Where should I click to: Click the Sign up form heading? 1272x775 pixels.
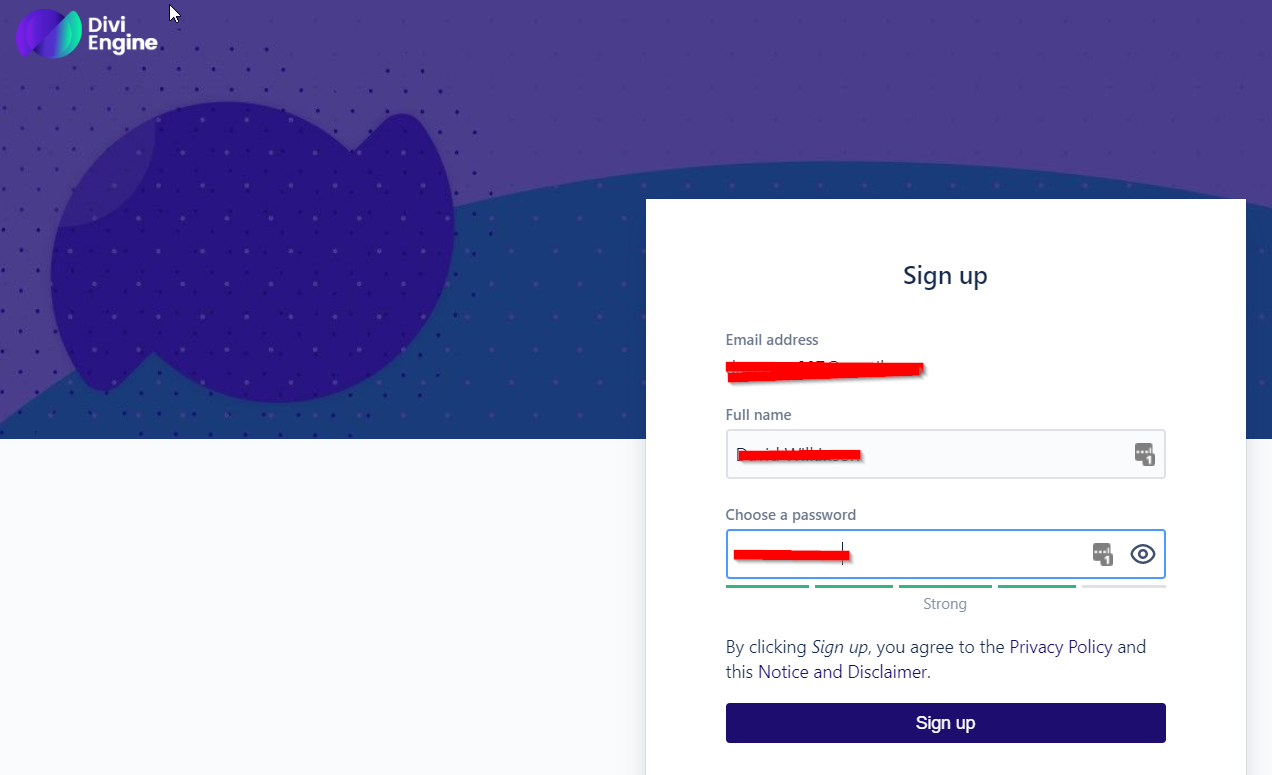945,275
